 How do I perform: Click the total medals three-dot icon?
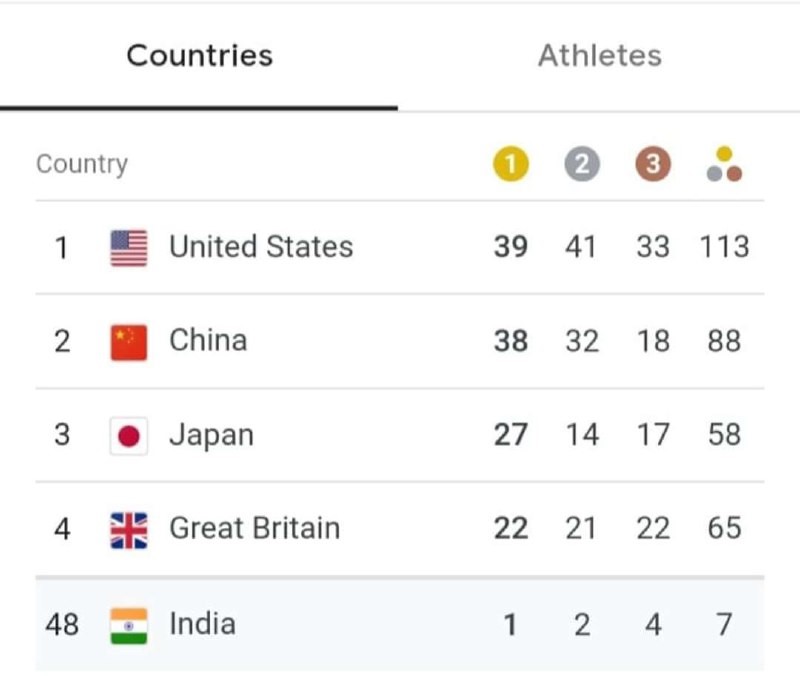coord(724,164)
